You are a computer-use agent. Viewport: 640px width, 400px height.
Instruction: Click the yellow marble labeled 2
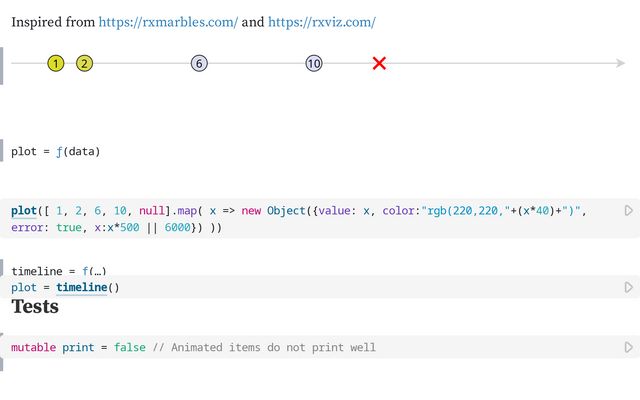click(x=84, y=64)
